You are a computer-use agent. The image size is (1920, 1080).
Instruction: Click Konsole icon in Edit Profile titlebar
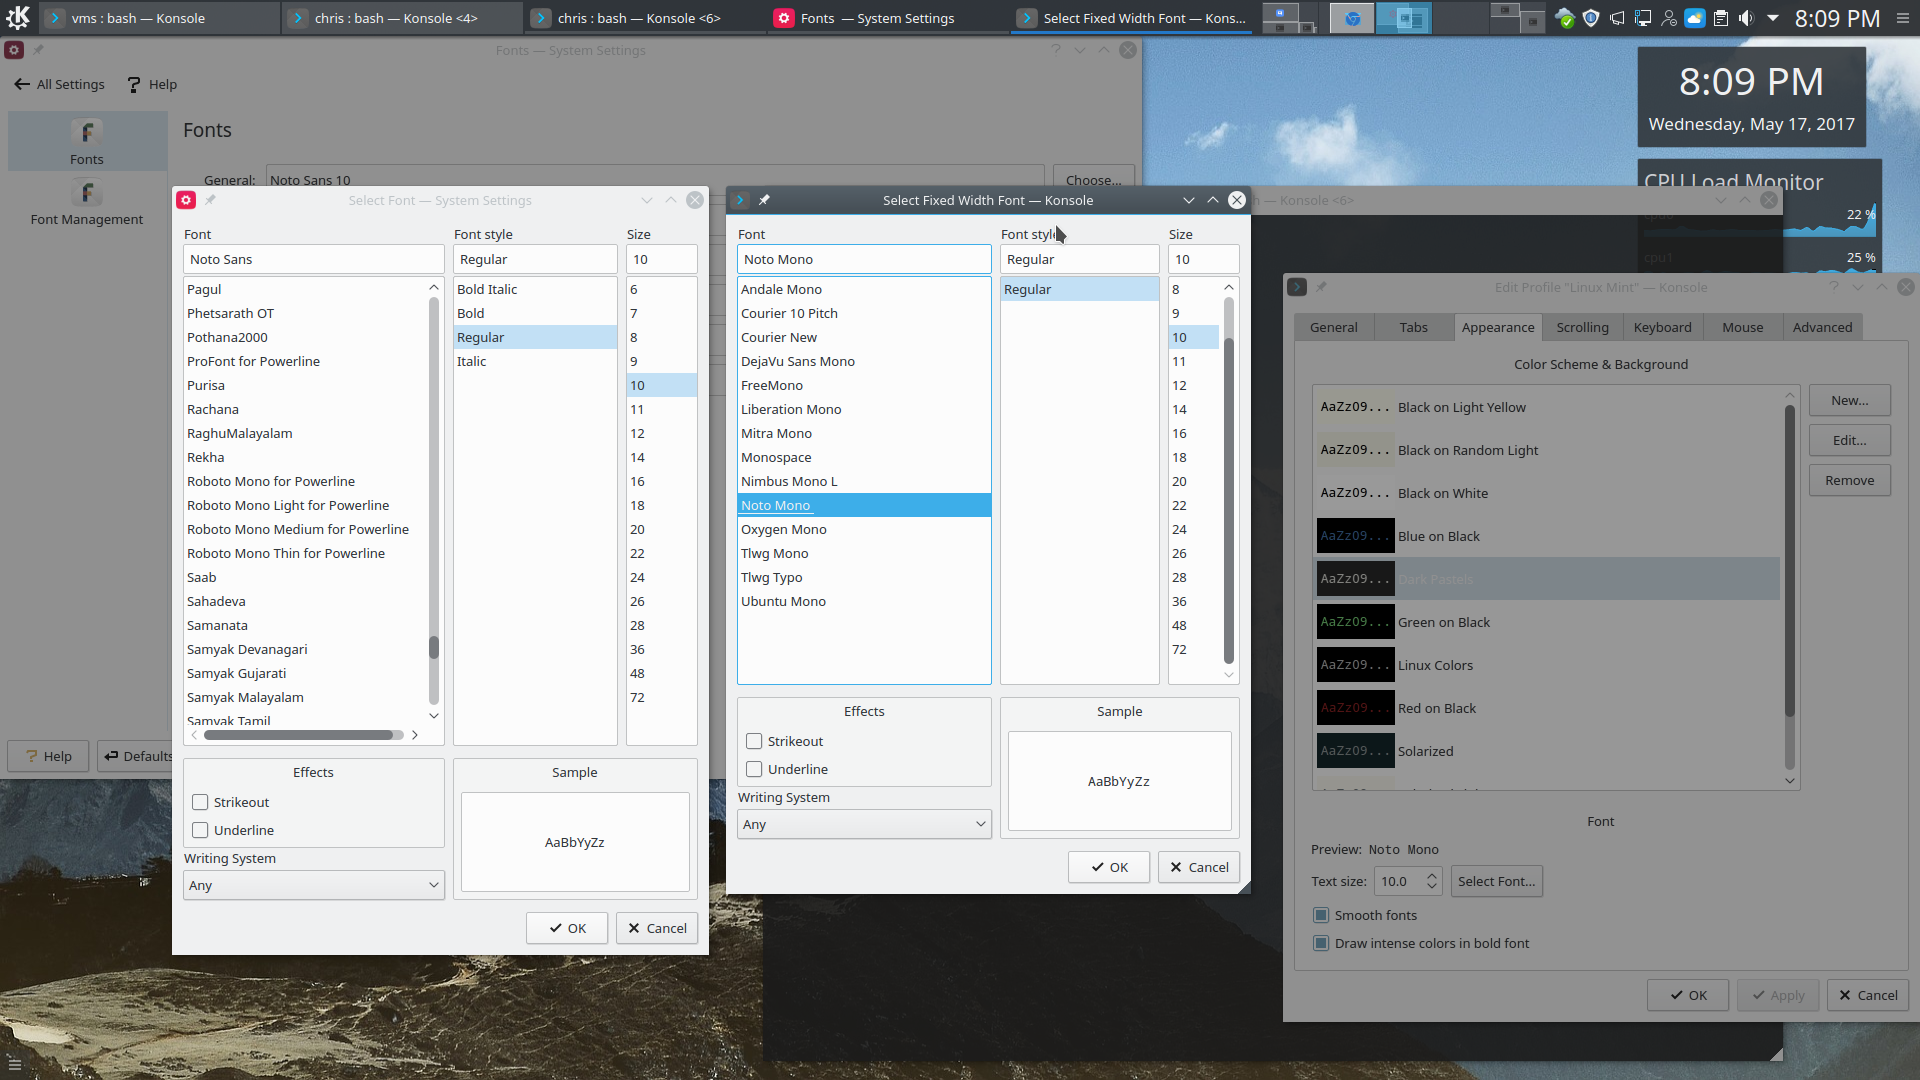(1297, 287)
